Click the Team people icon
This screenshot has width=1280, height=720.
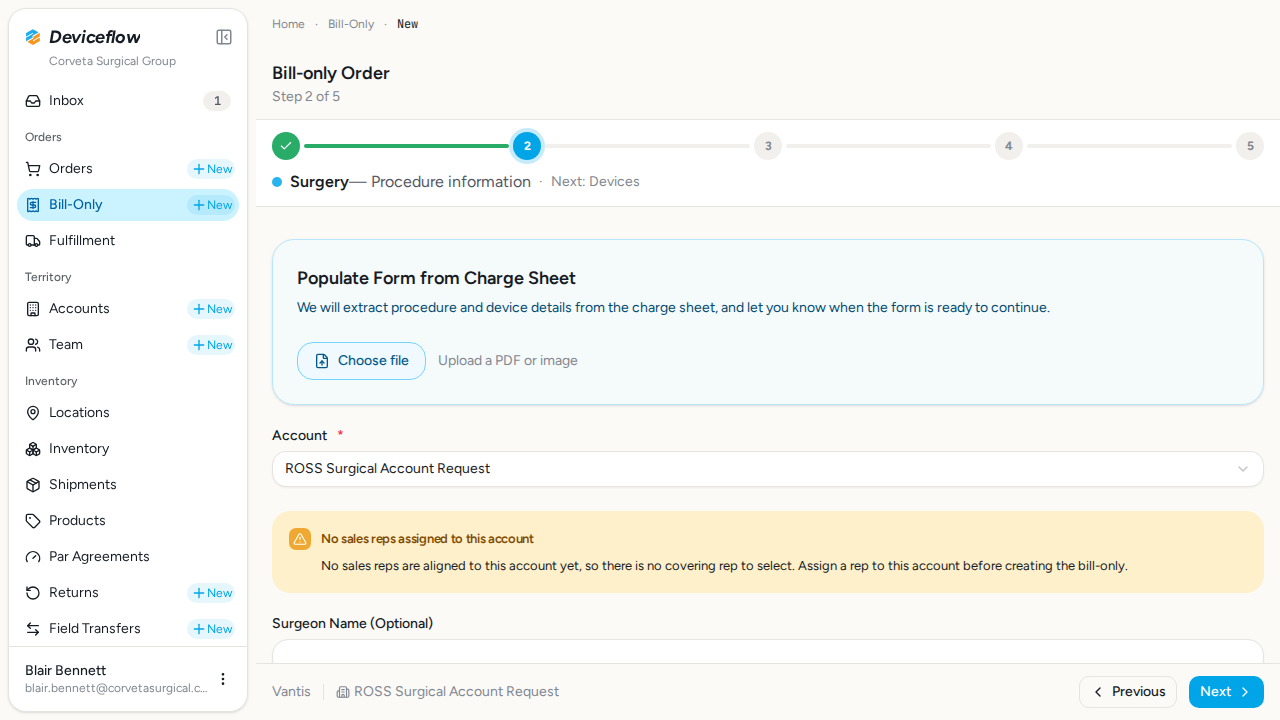33,345
